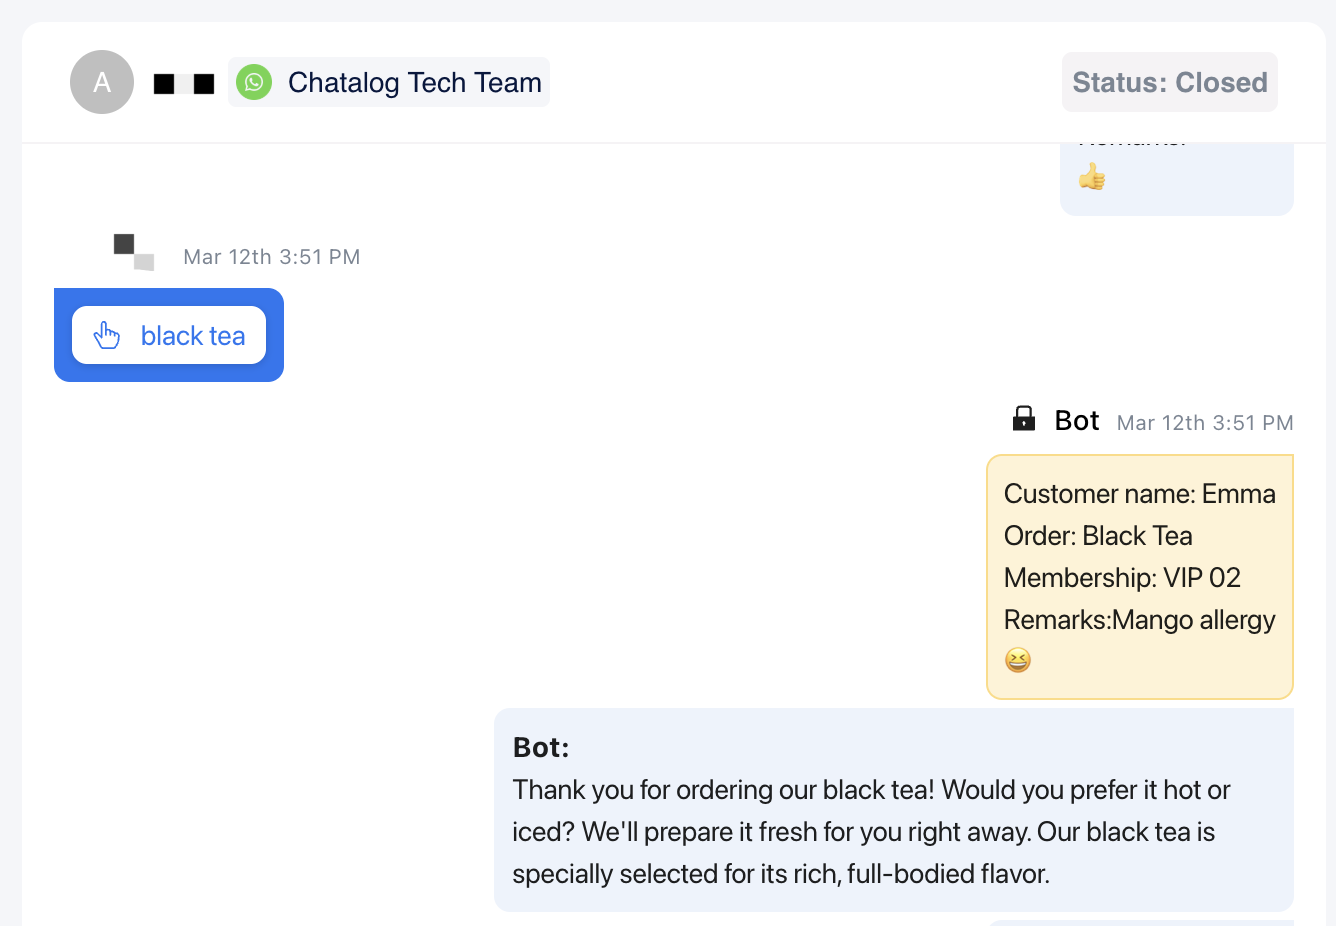Select the Chatalog Tech Team channel label
This screenshot has width=1336, height=926.
pos(414,82)
